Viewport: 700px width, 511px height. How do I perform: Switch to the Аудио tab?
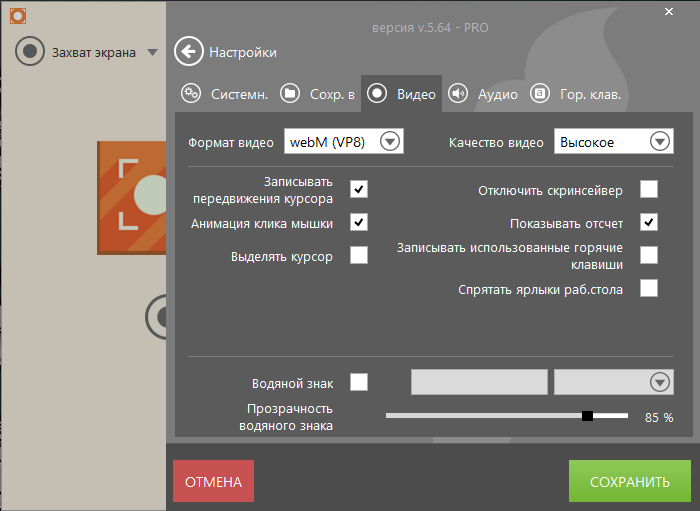483,94
